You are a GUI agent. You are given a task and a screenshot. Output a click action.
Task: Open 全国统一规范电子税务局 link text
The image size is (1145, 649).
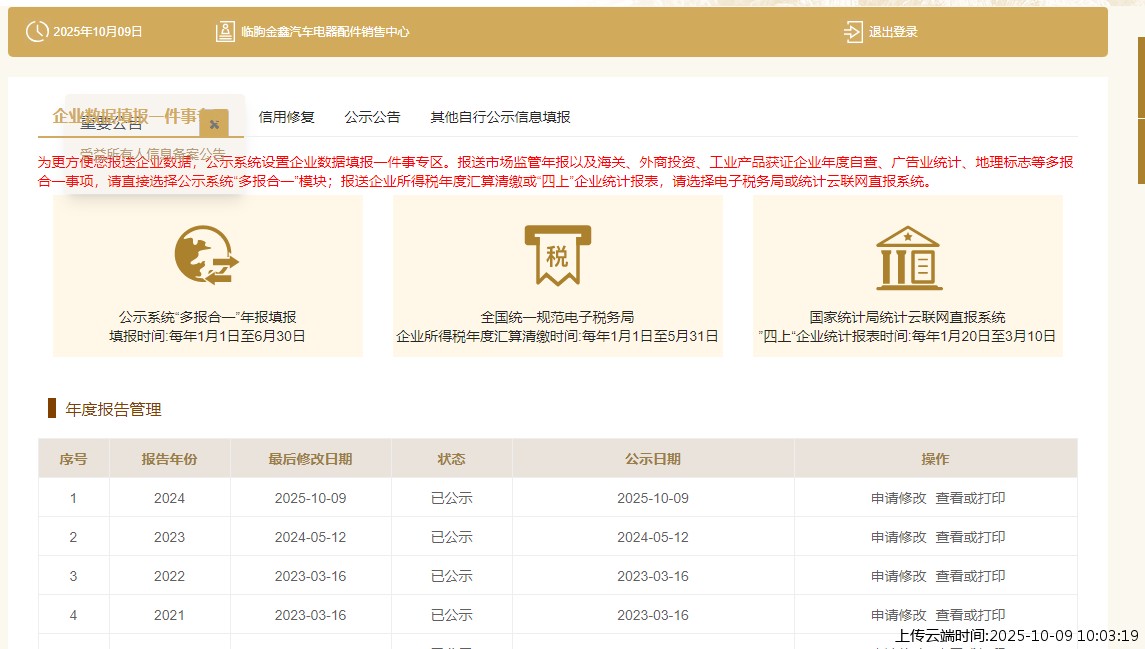pos(557,317)
